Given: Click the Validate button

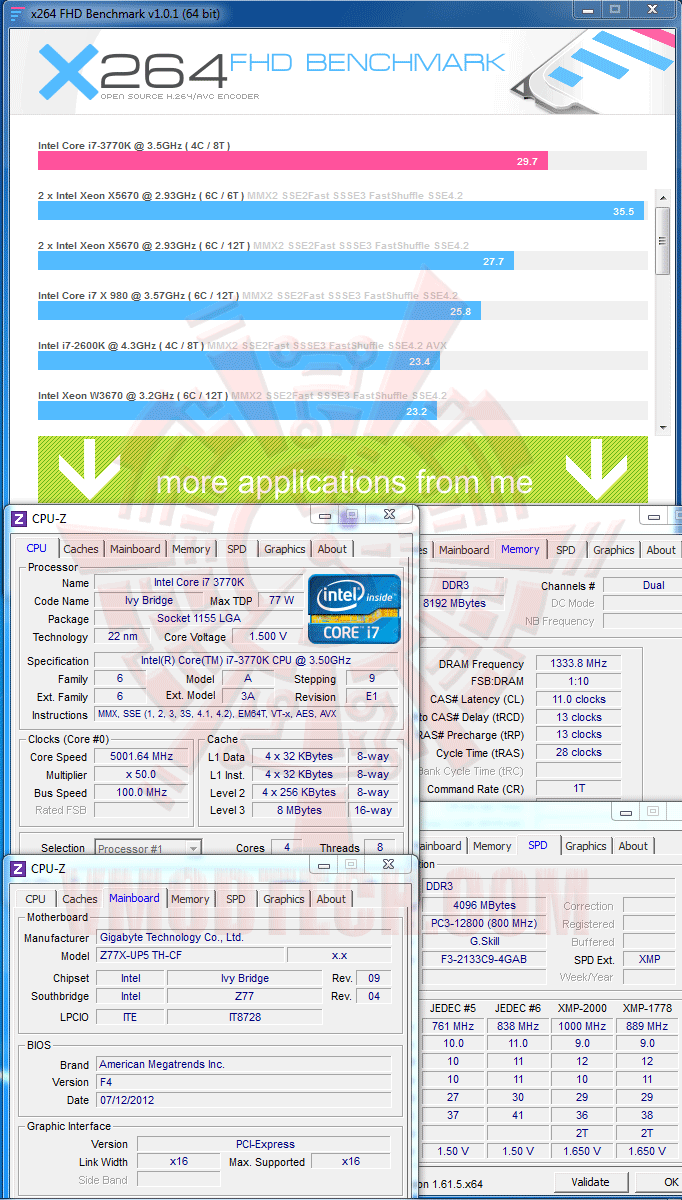Looking at the screenshot, I should [x=590, y=1182].
